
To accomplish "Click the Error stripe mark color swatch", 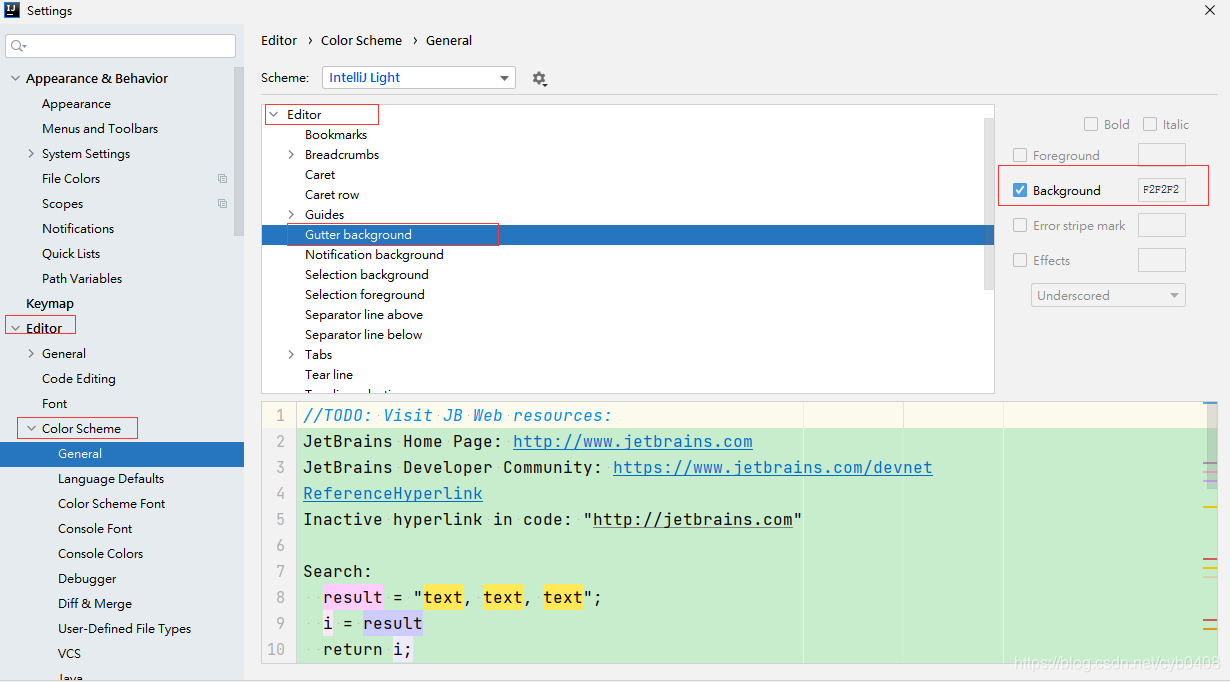I will tap(1162, 225).
